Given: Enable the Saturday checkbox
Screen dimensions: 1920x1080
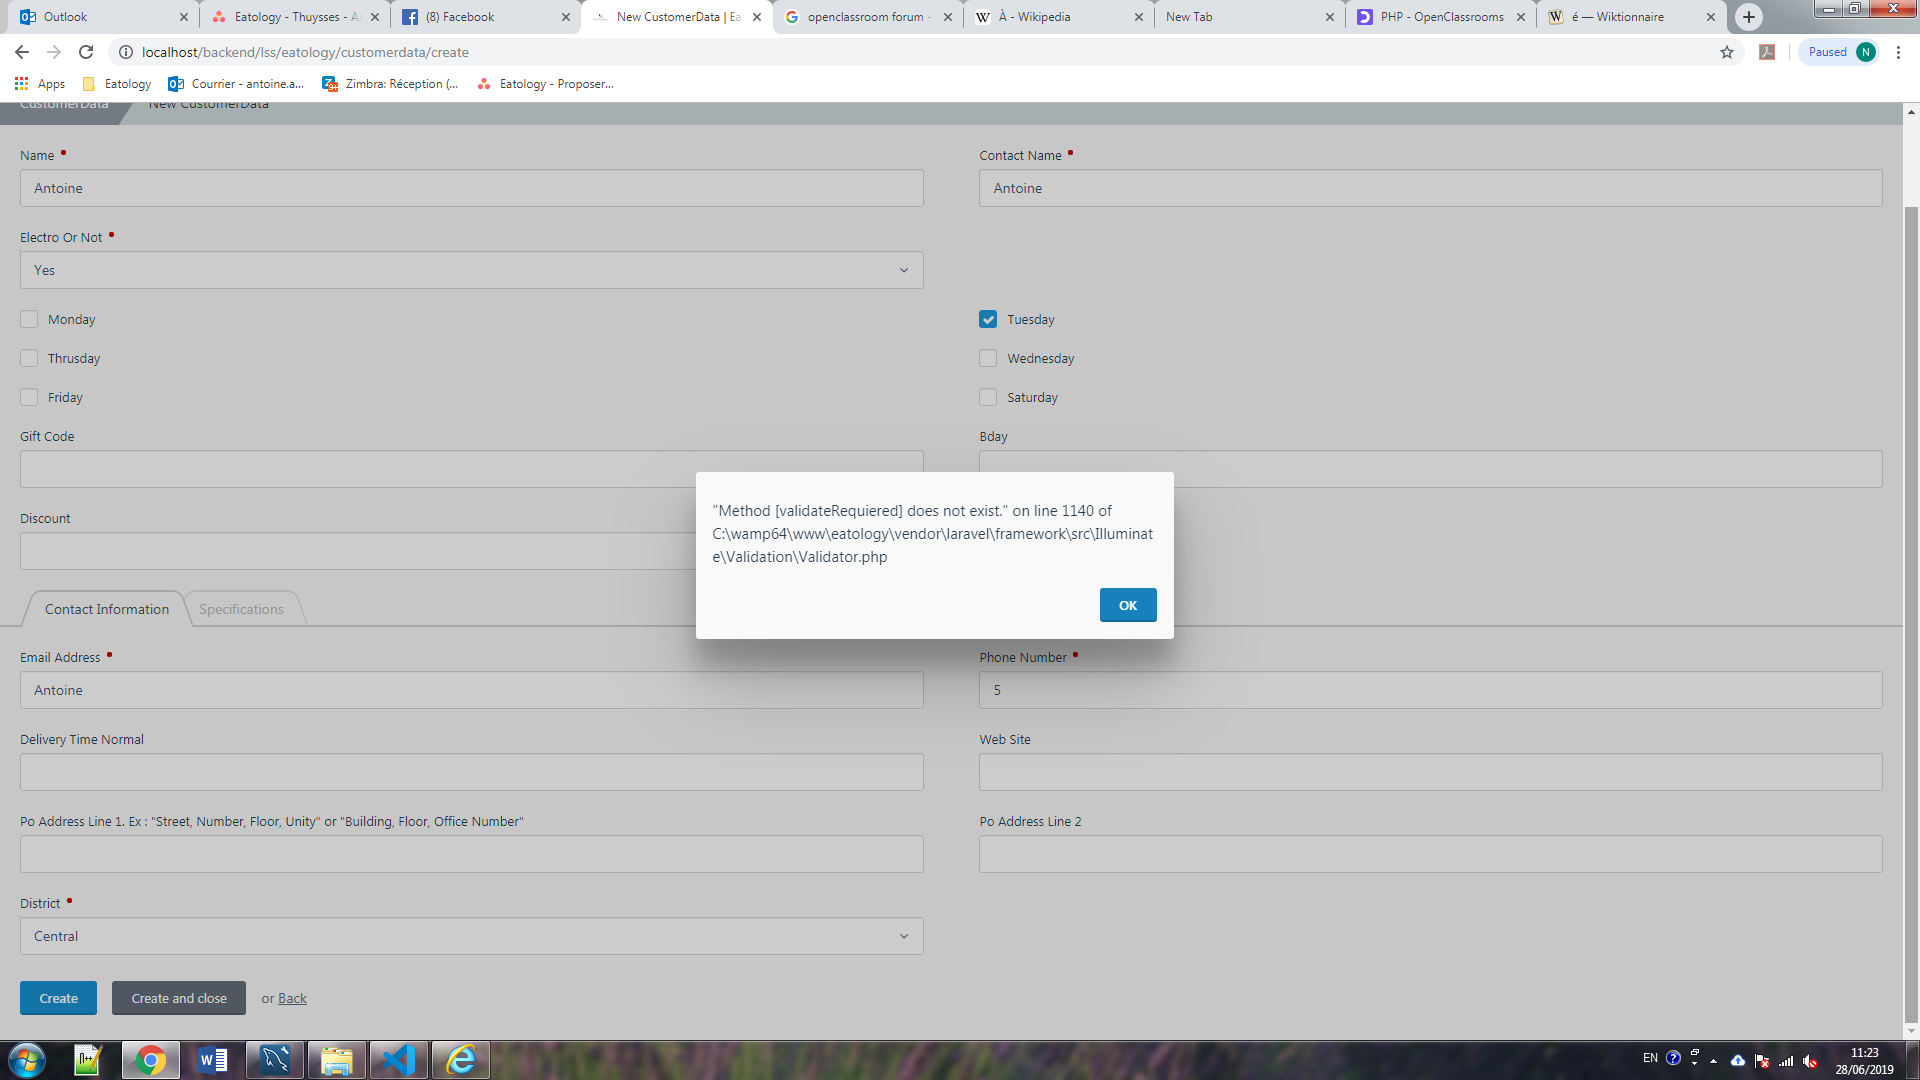Looking at the screenshot, I should (x=988, y=397).
